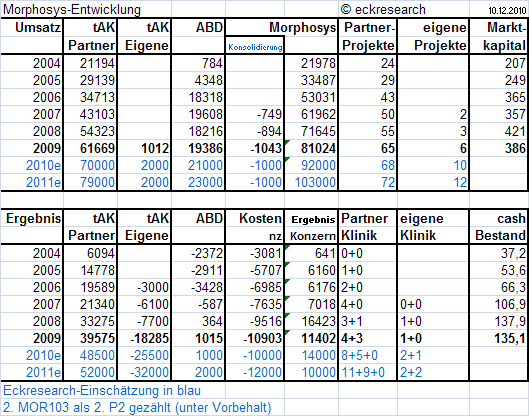Select cash Bestand 66,3
Image resolution: width=529 pixels, height=416 pixels.
tap(513, 287)
